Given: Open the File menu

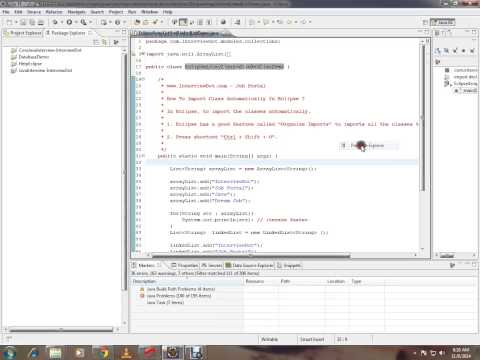Looking at the screenshot, I should pyautogui.click(x=6, y=12).
